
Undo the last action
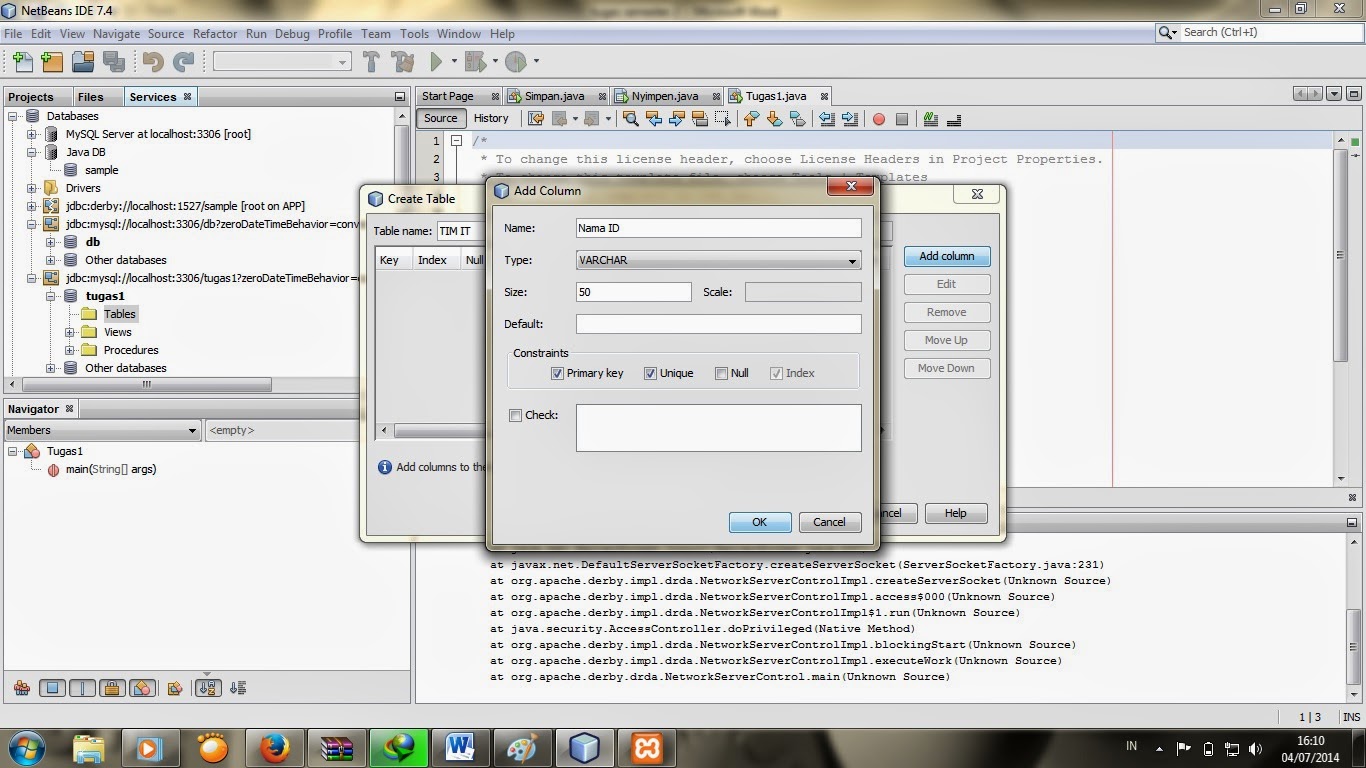coord(152,61)
